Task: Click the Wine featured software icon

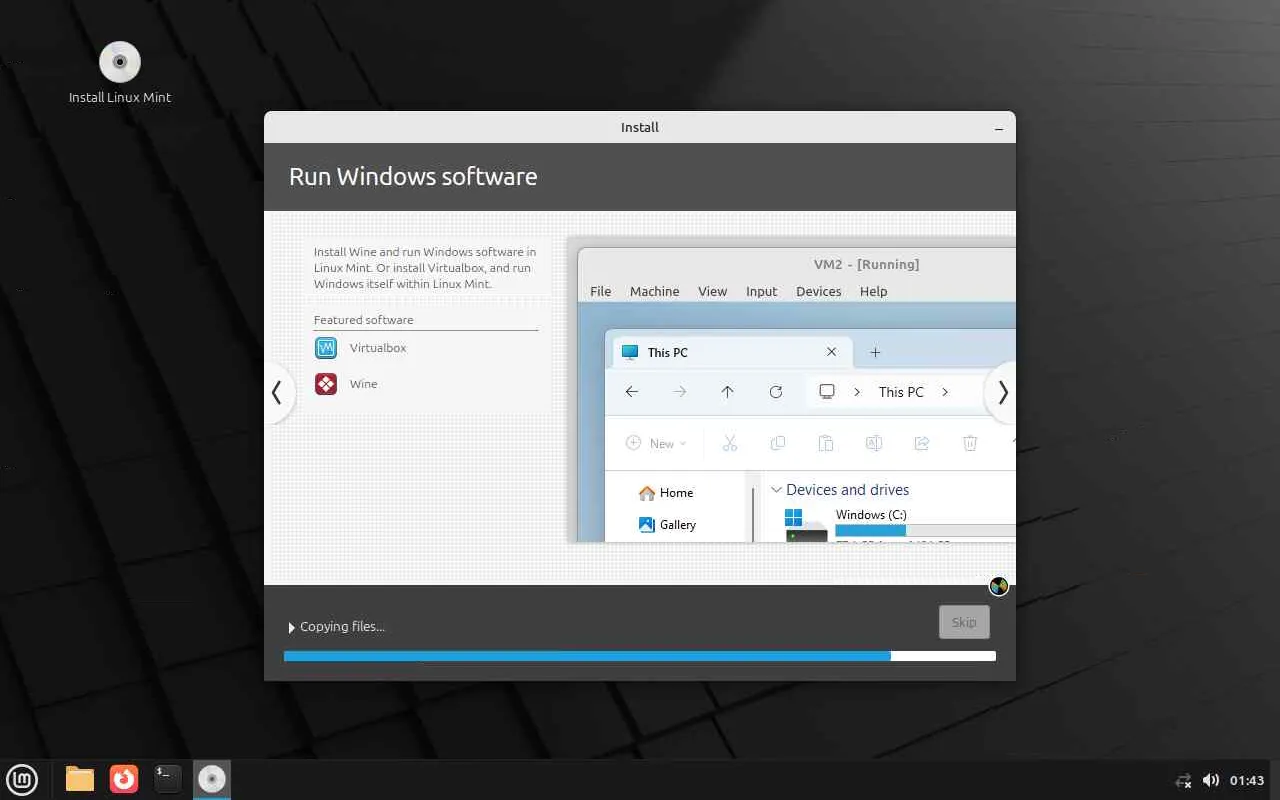Action: coord(326,384)
